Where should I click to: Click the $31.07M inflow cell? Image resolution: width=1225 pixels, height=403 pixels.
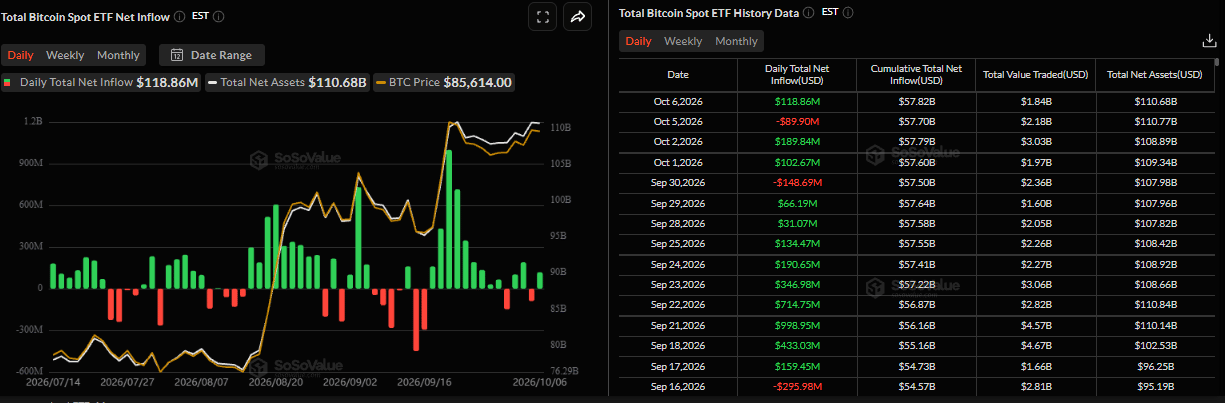click(797, 223)
